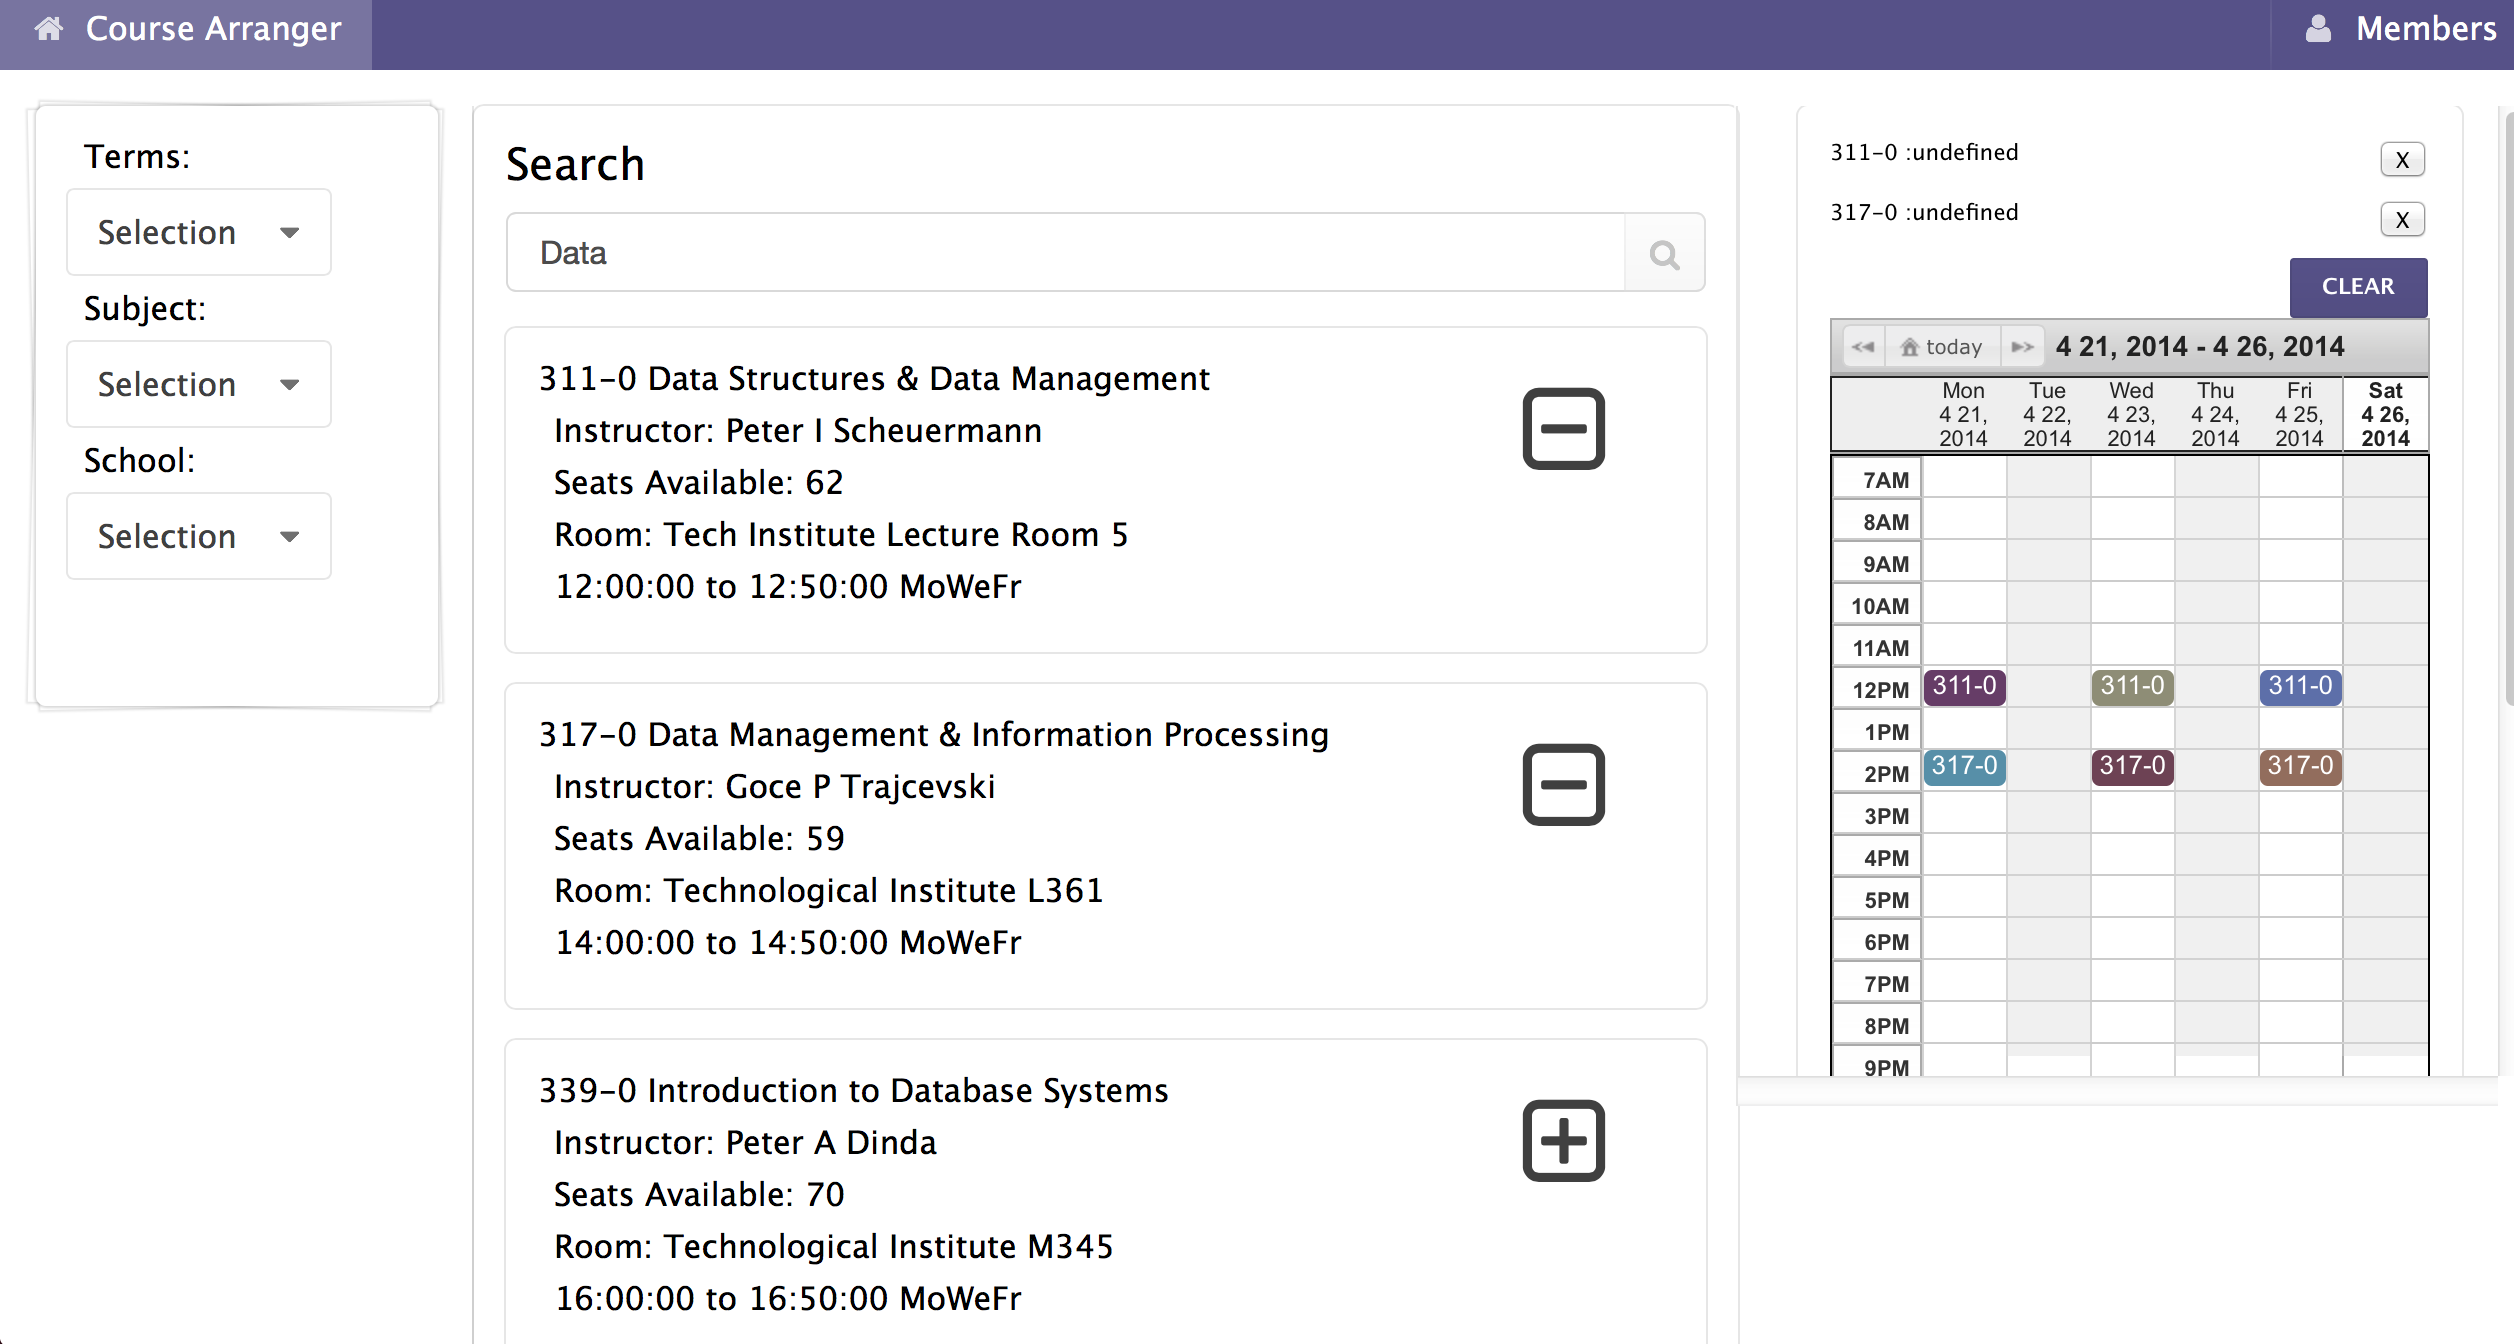Open the School selection dropdown
Viewport: 2514px width, 1344px height.
click(x=198, y=537)
